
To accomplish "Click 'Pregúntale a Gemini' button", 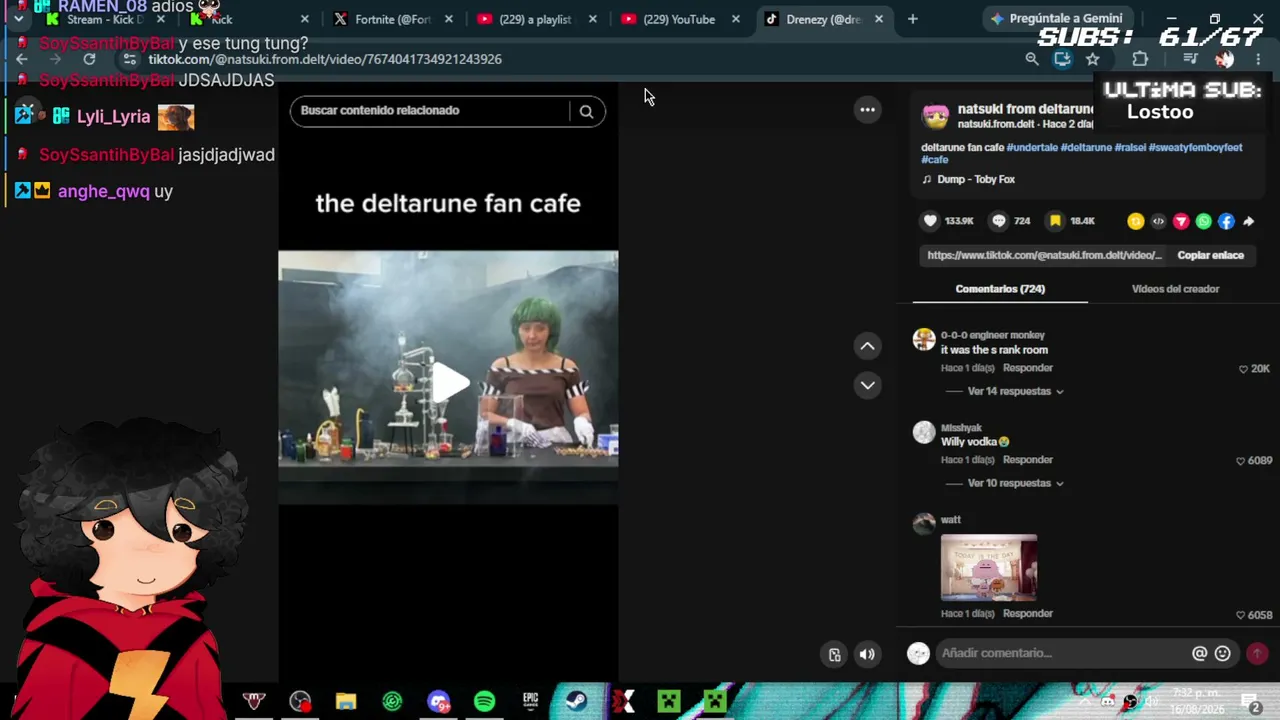I will point(1056,18).
